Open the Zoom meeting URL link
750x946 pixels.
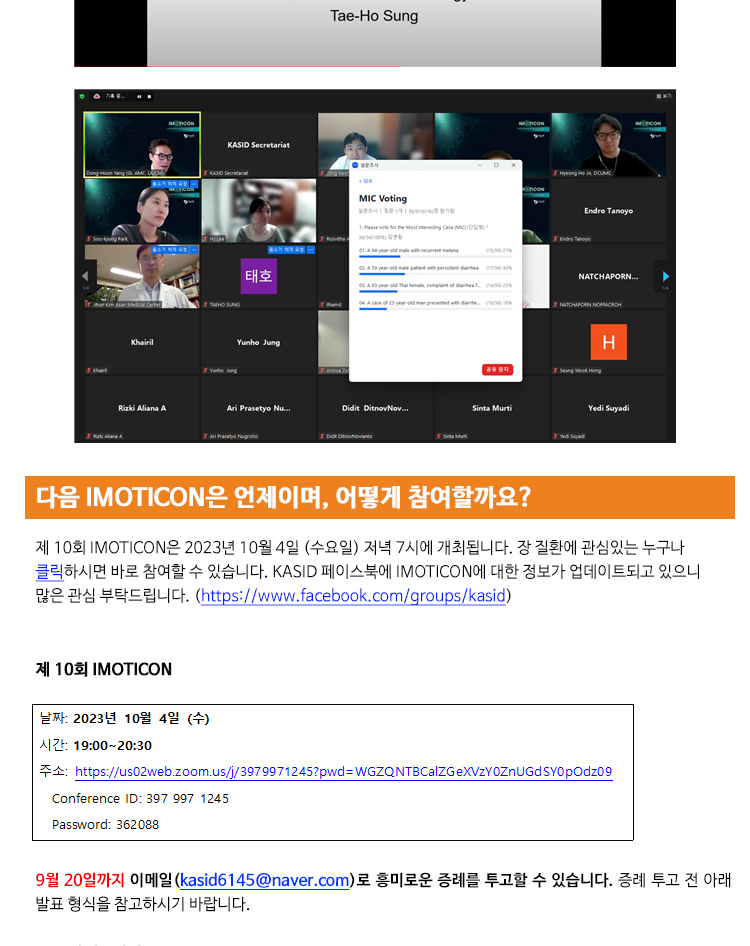point(343,772)
